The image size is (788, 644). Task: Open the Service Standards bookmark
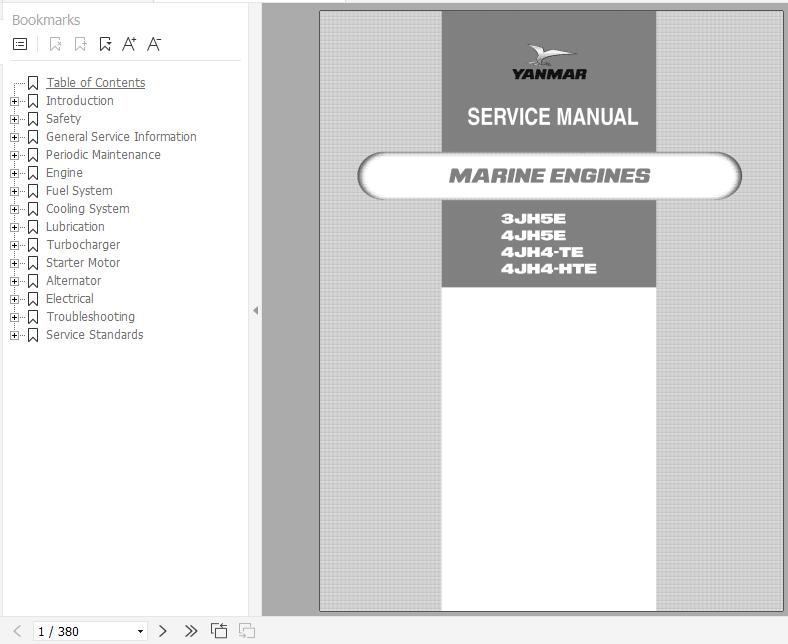[x=94, y=335]
